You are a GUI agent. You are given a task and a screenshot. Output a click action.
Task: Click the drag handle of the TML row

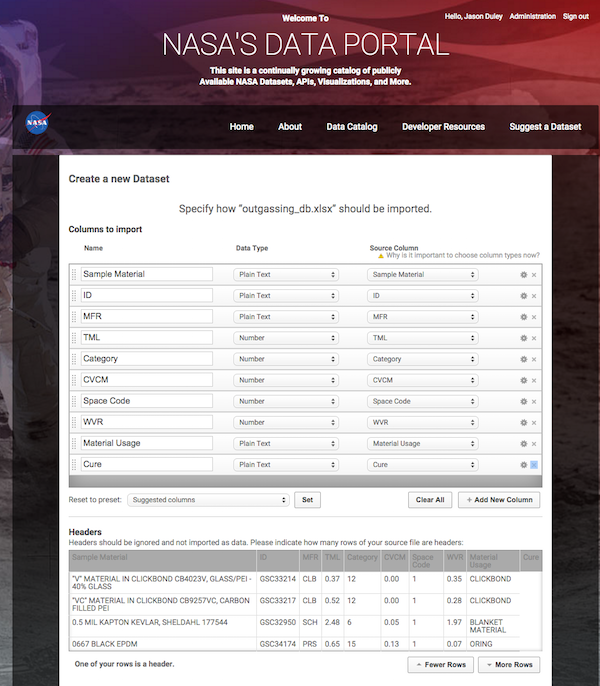click(x=74, y=338)
